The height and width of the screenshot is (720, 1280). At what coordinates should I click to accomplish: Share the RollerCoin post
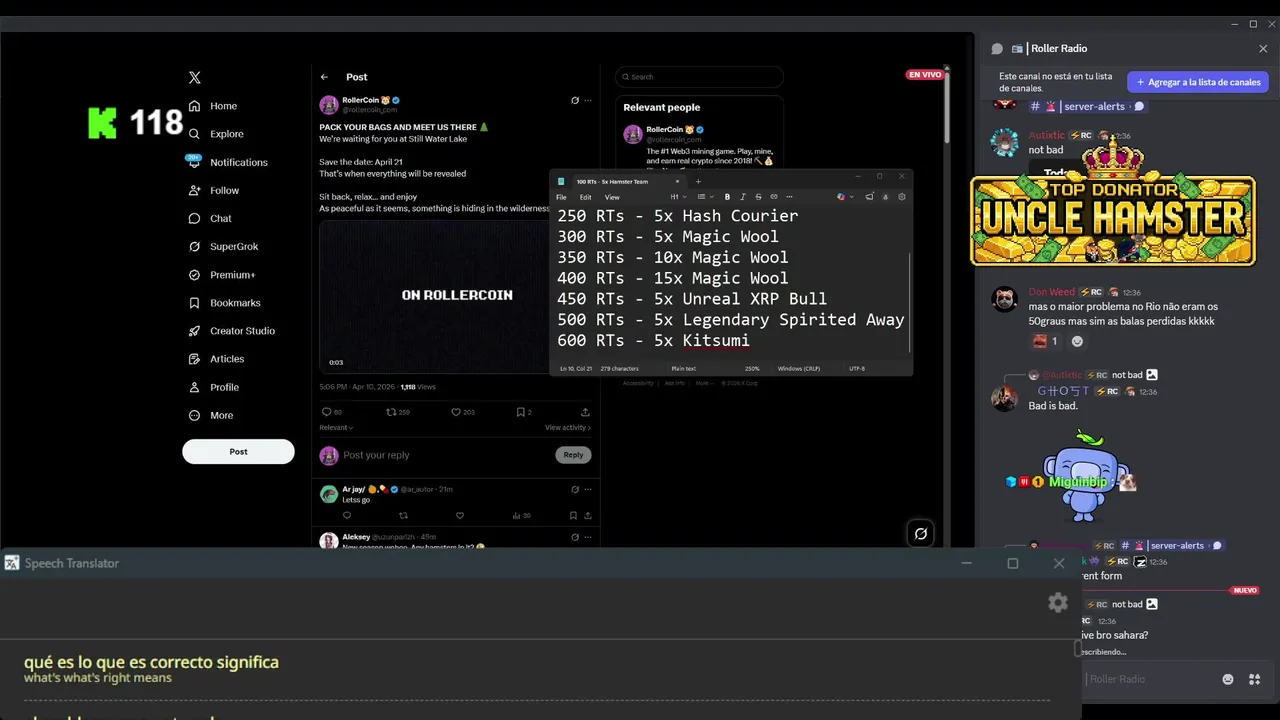[585, 412]
